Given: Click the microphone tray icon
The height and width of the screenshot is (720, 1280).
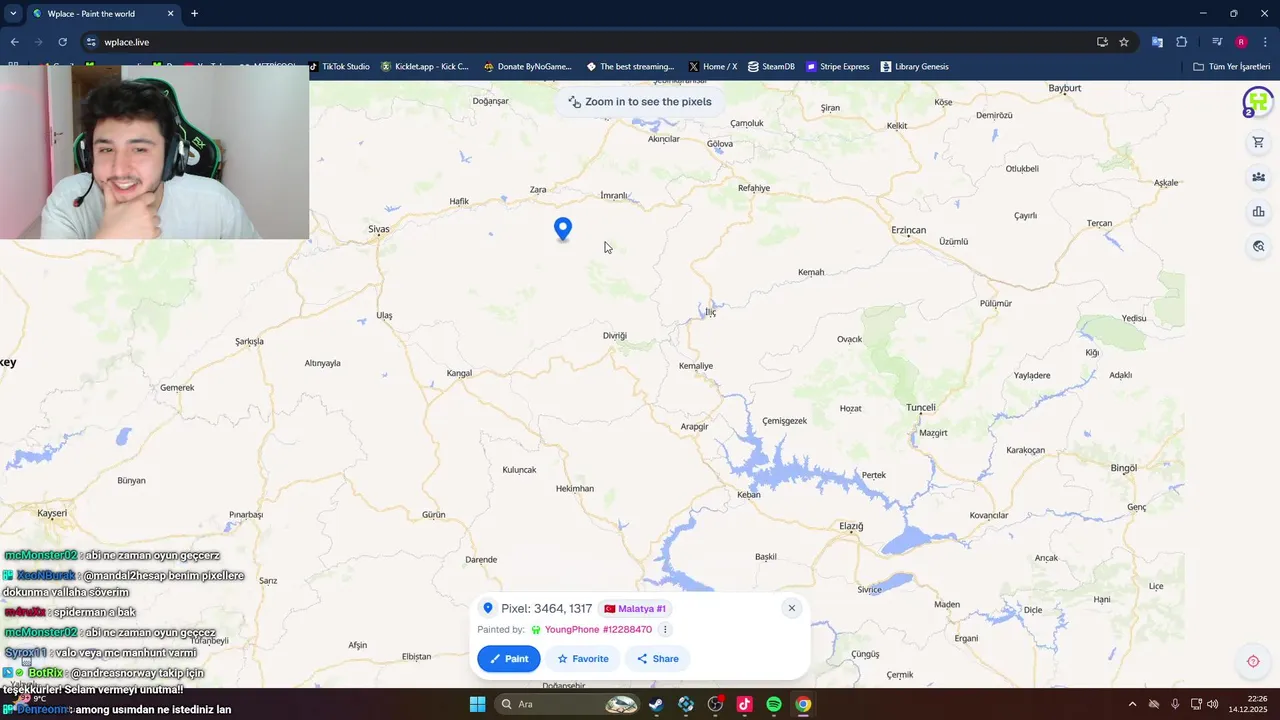Looking at the screenshot, I should click(1175, 704).
